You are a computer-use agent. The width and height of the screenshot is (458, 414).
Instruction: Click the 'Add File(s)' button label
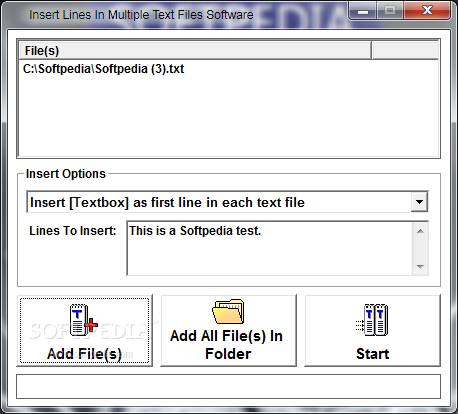tap(84, 354)
